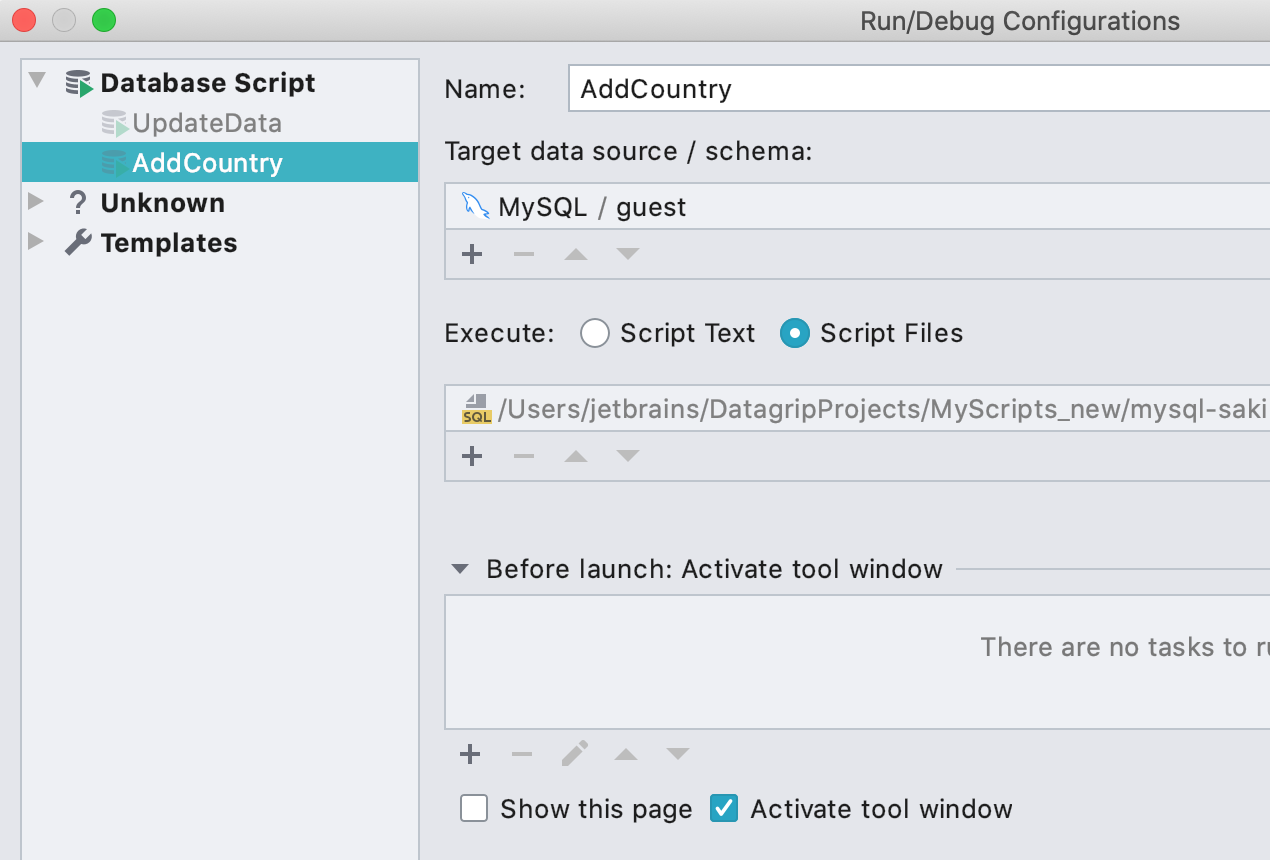Click the Name input field
Image resolution: width=1270 pixels, height=860 pixels.
(x=918, y=88)
